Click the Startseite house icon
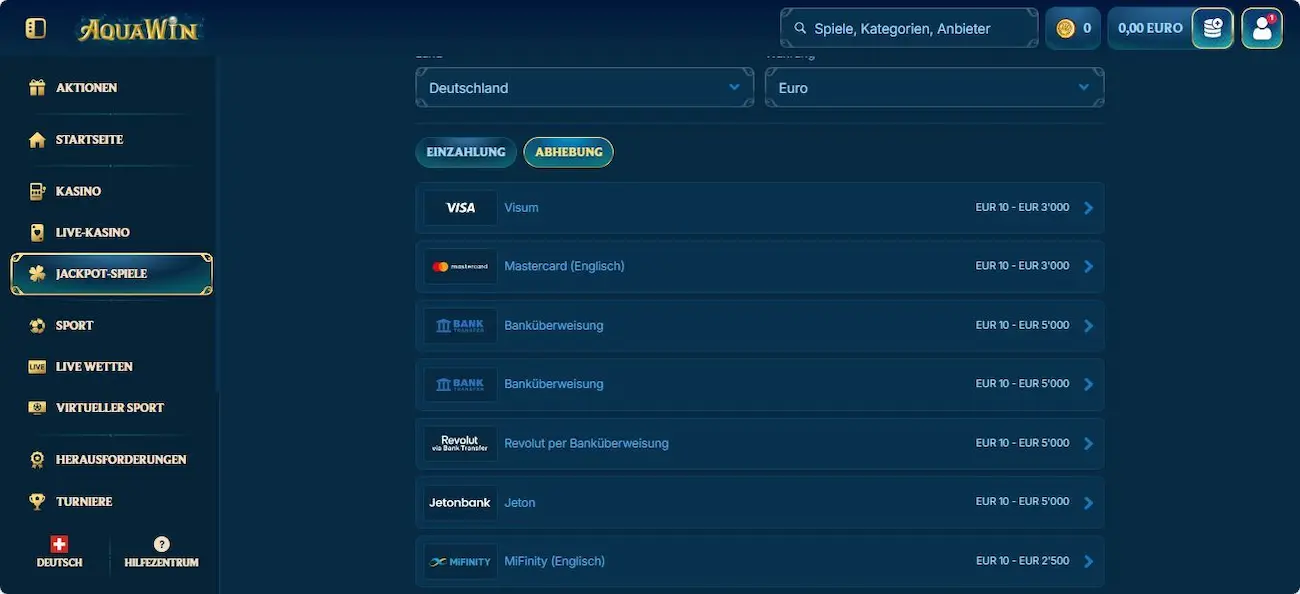This screenshot has height=594, width=1300. point(37,140)
